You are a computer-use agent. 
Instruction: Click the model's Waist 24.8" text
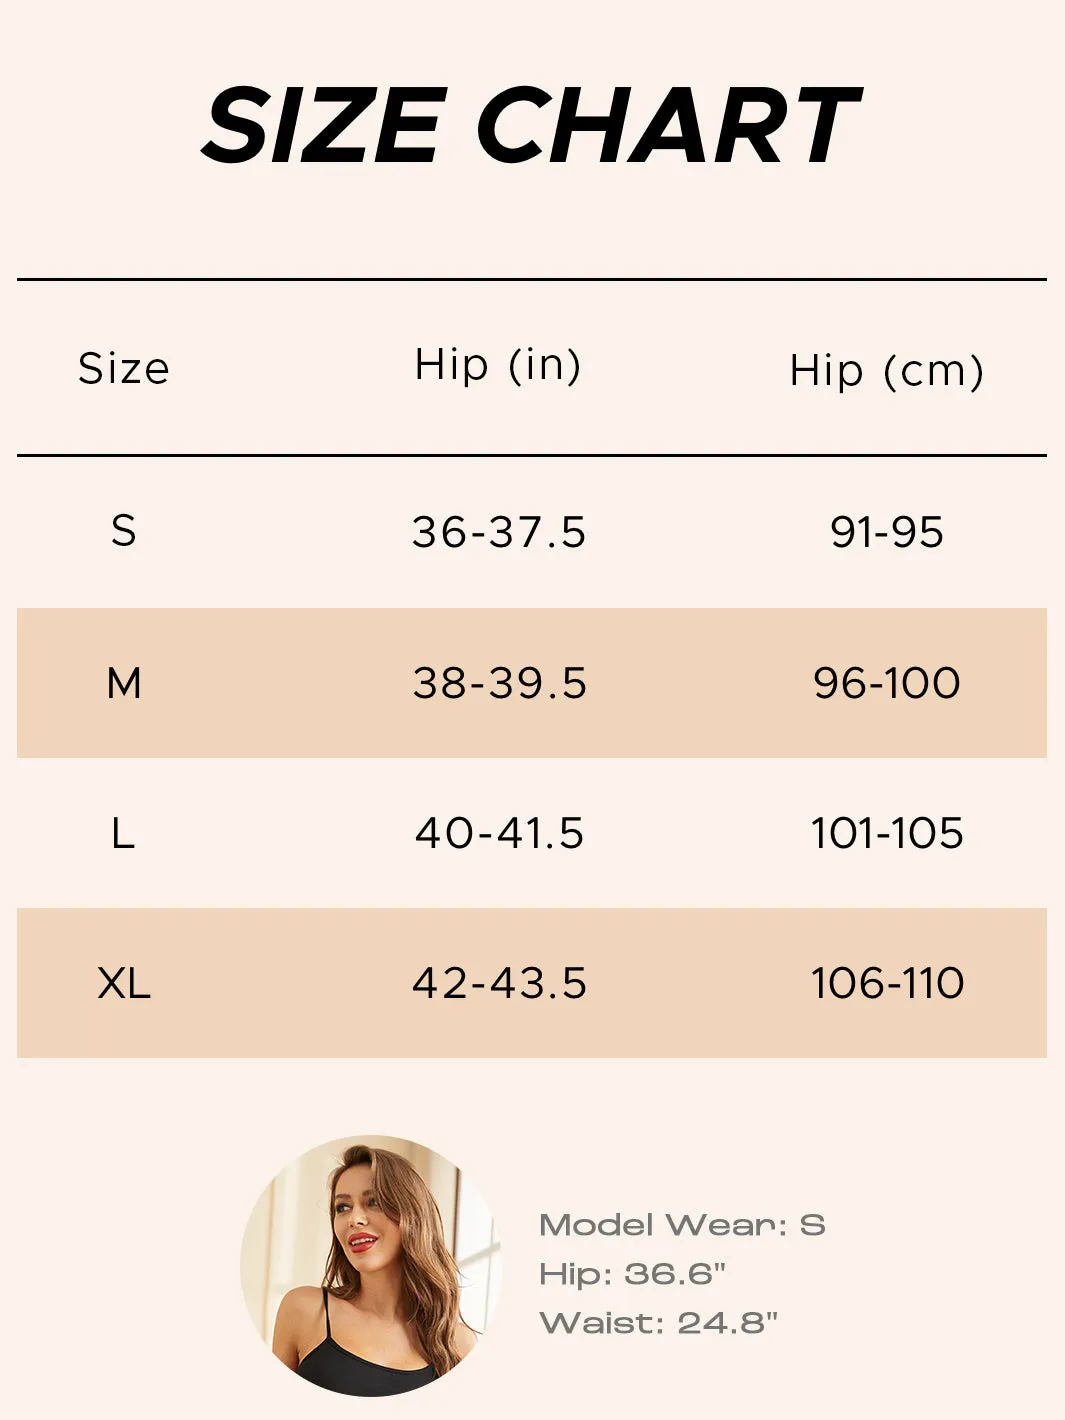click(658, 1323)
